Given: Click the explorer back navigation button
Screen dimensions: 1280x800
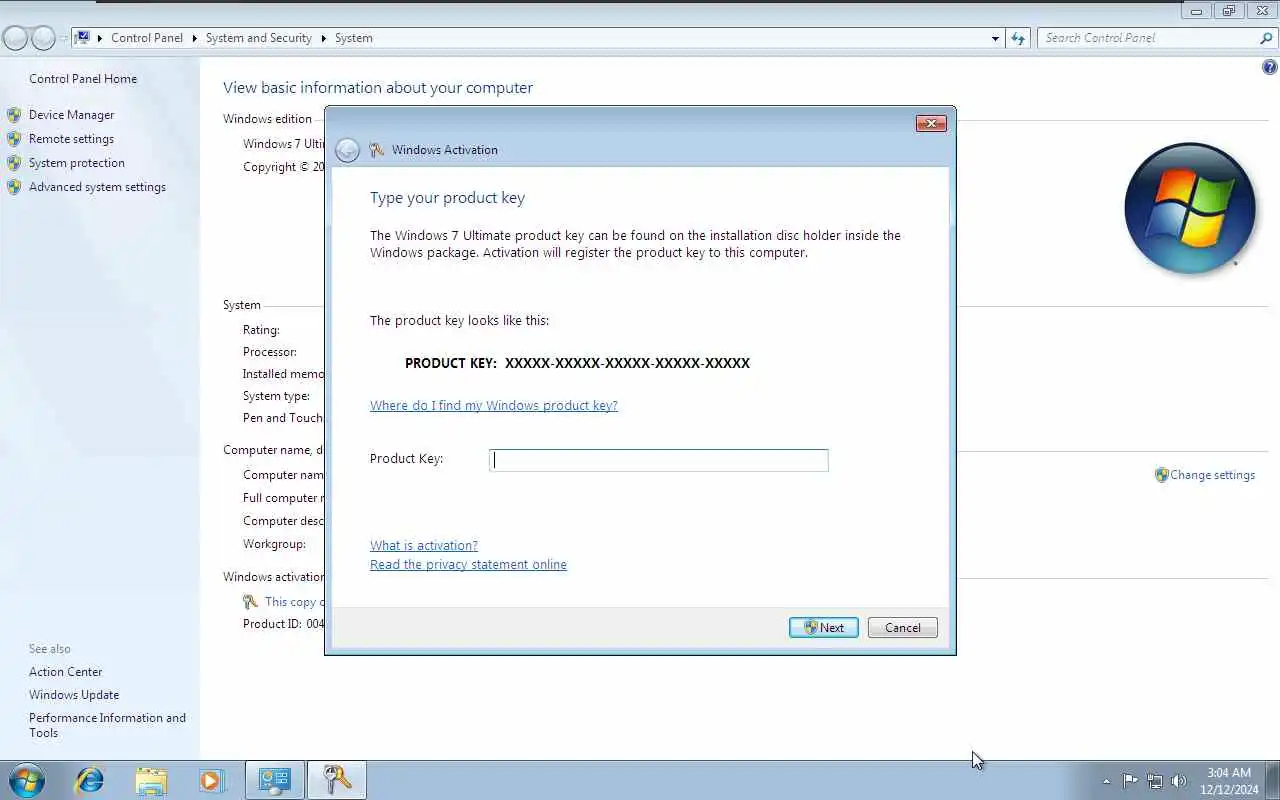Looking at the screenshot, I should tap(15, 38).
